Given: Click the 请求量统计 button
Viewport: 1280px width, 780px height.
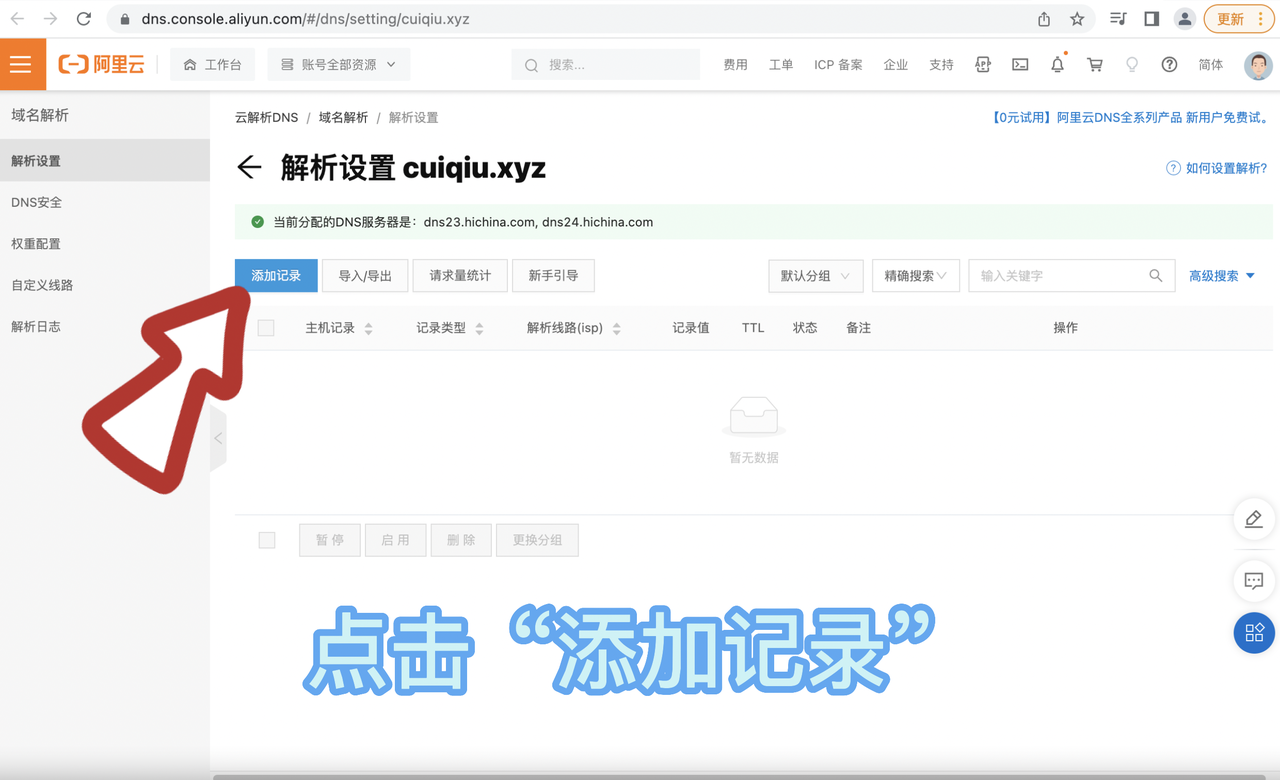Looking at the screenshot, I should point(460,276).
